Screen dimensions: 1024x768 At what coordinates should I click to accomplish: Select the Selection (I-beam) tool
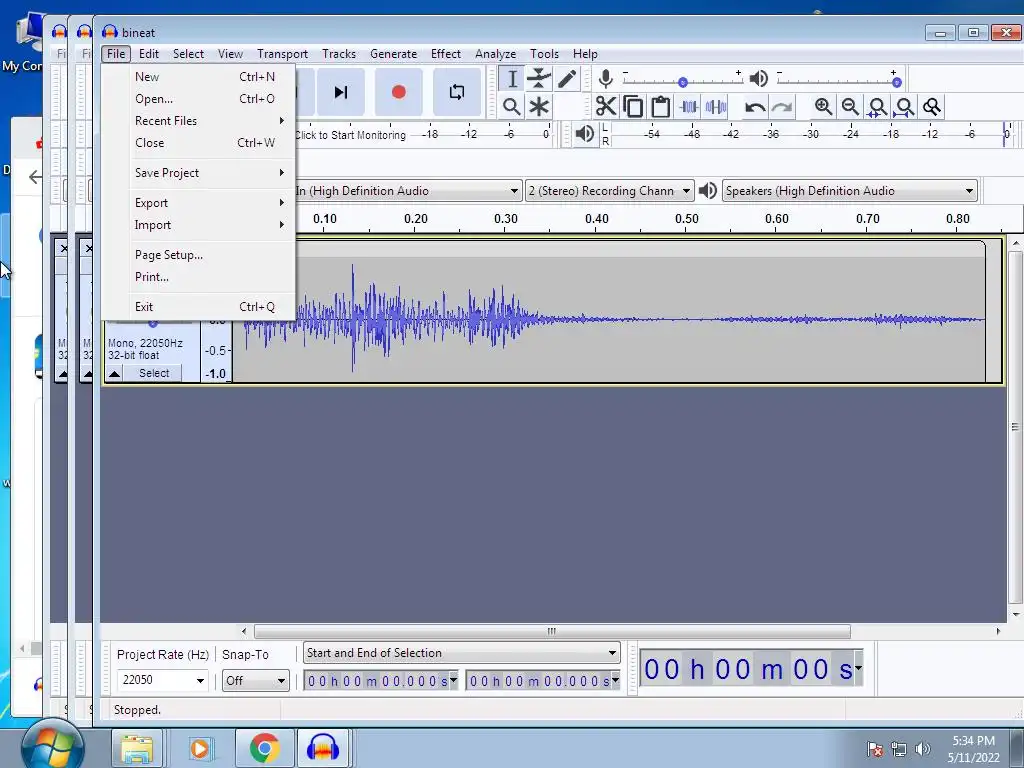click(512, 79)
